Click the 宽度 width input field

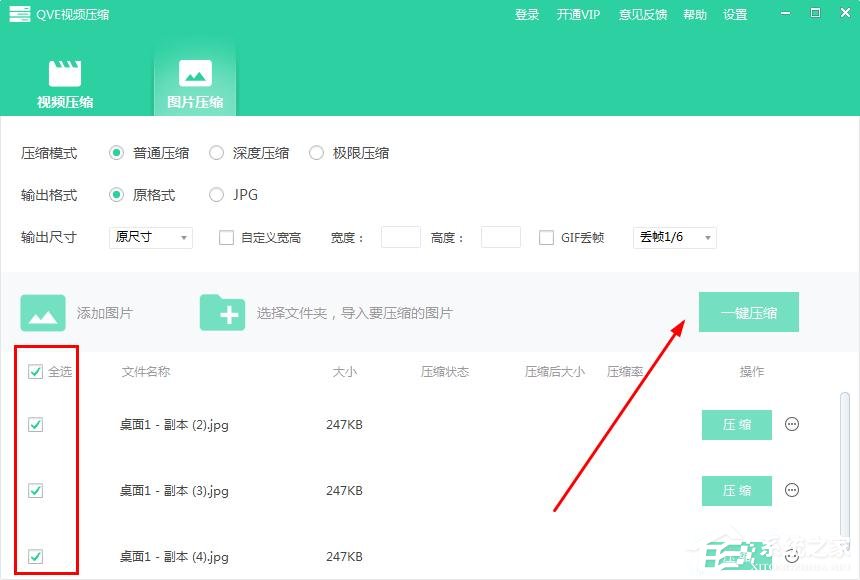click(399, 237)
